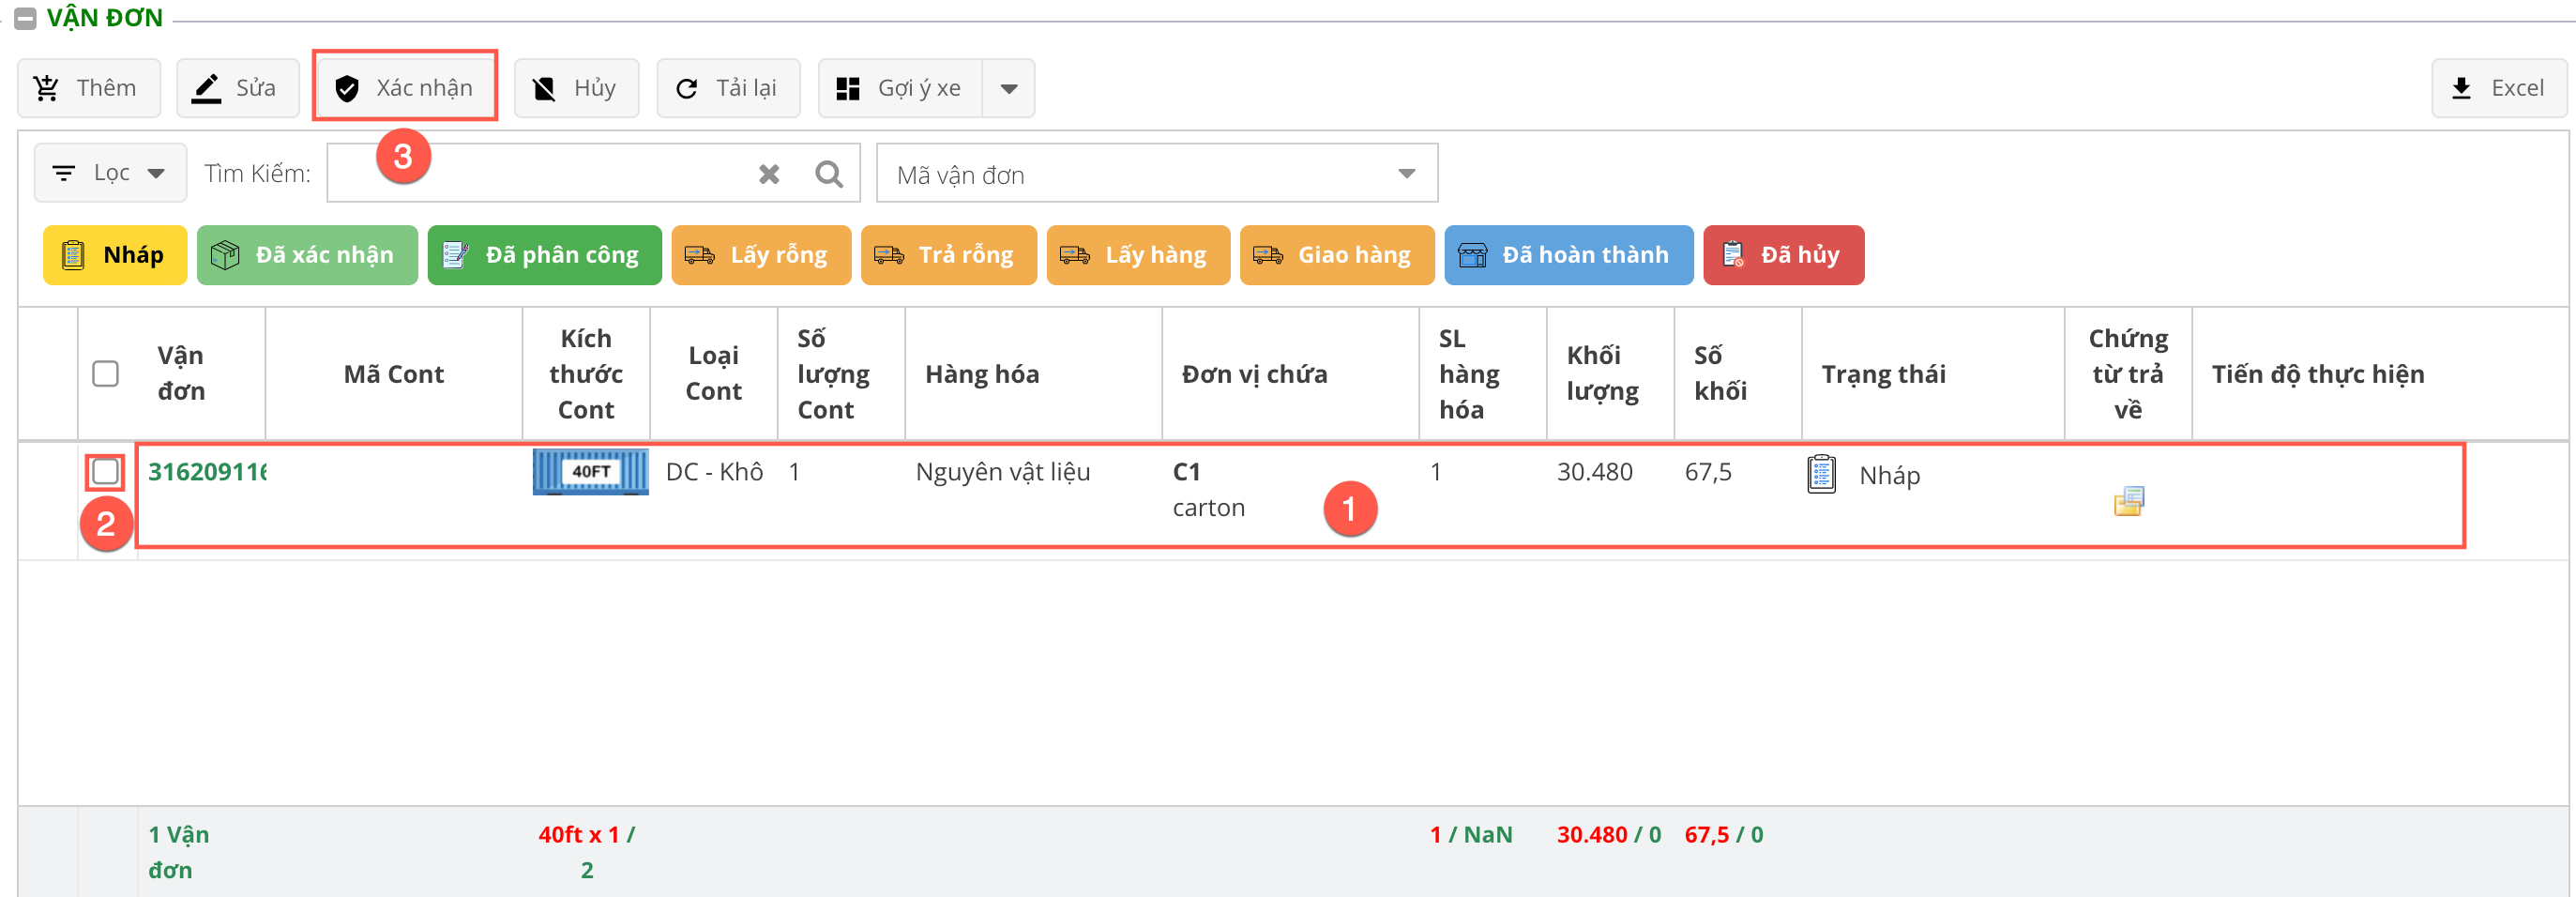The height and width of the screenshot is (897, 2576).
Task: Reload the list with Tải lại
Action: point(727,88)
